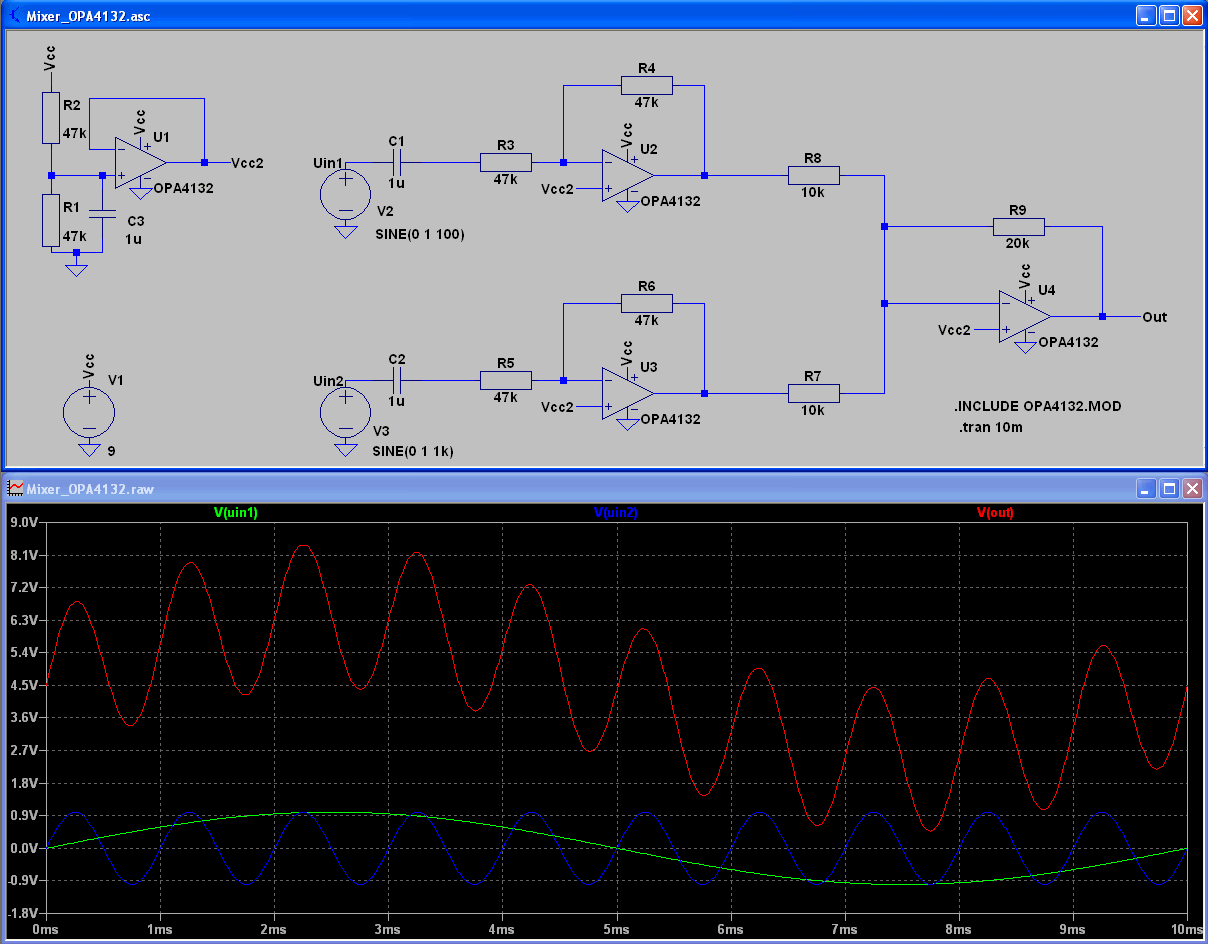Click the schematic window's title bar icon

pyautogui.click(x=16, y=17)
